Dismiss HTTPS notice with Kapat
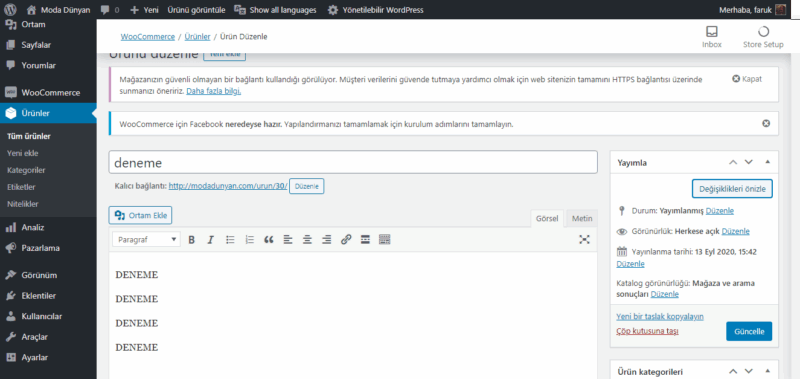Image resolution: width=800 pixels, height=379 pixels. click(x=747, y=79)
